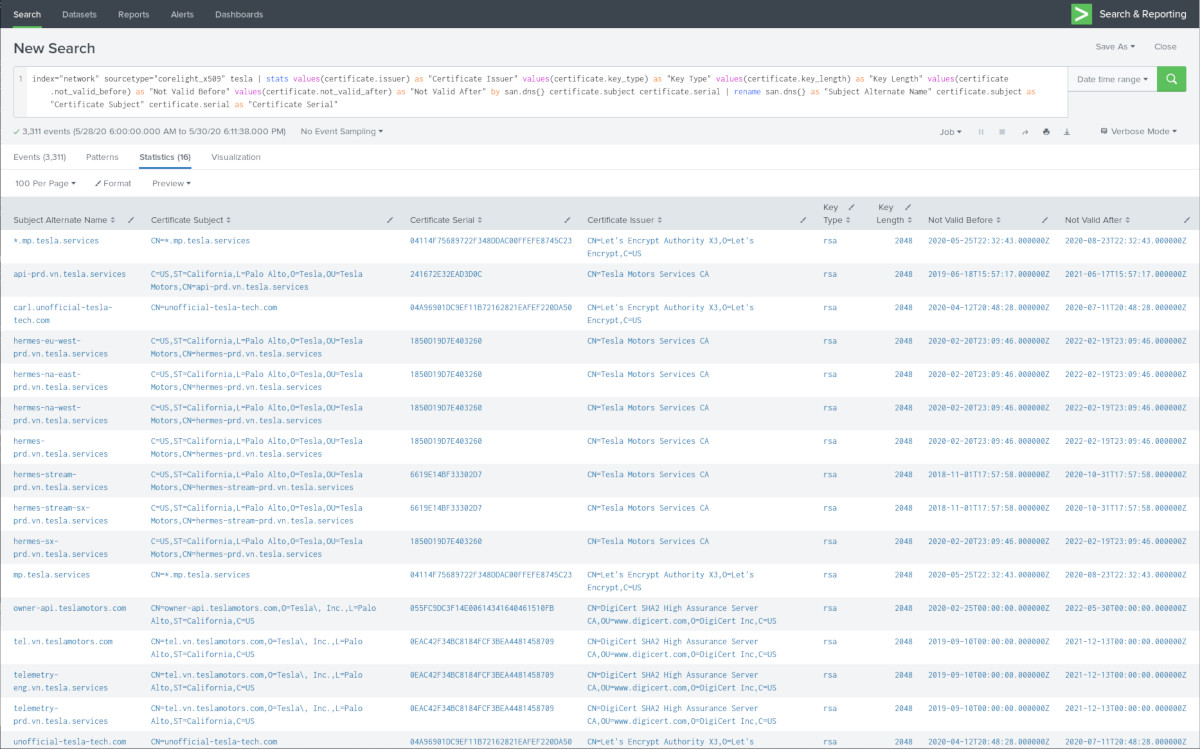Click date 2022-05-30T00:00:00.000000Z
This screenshot has width=1200, height=749.
click(x=1125, y=608)
